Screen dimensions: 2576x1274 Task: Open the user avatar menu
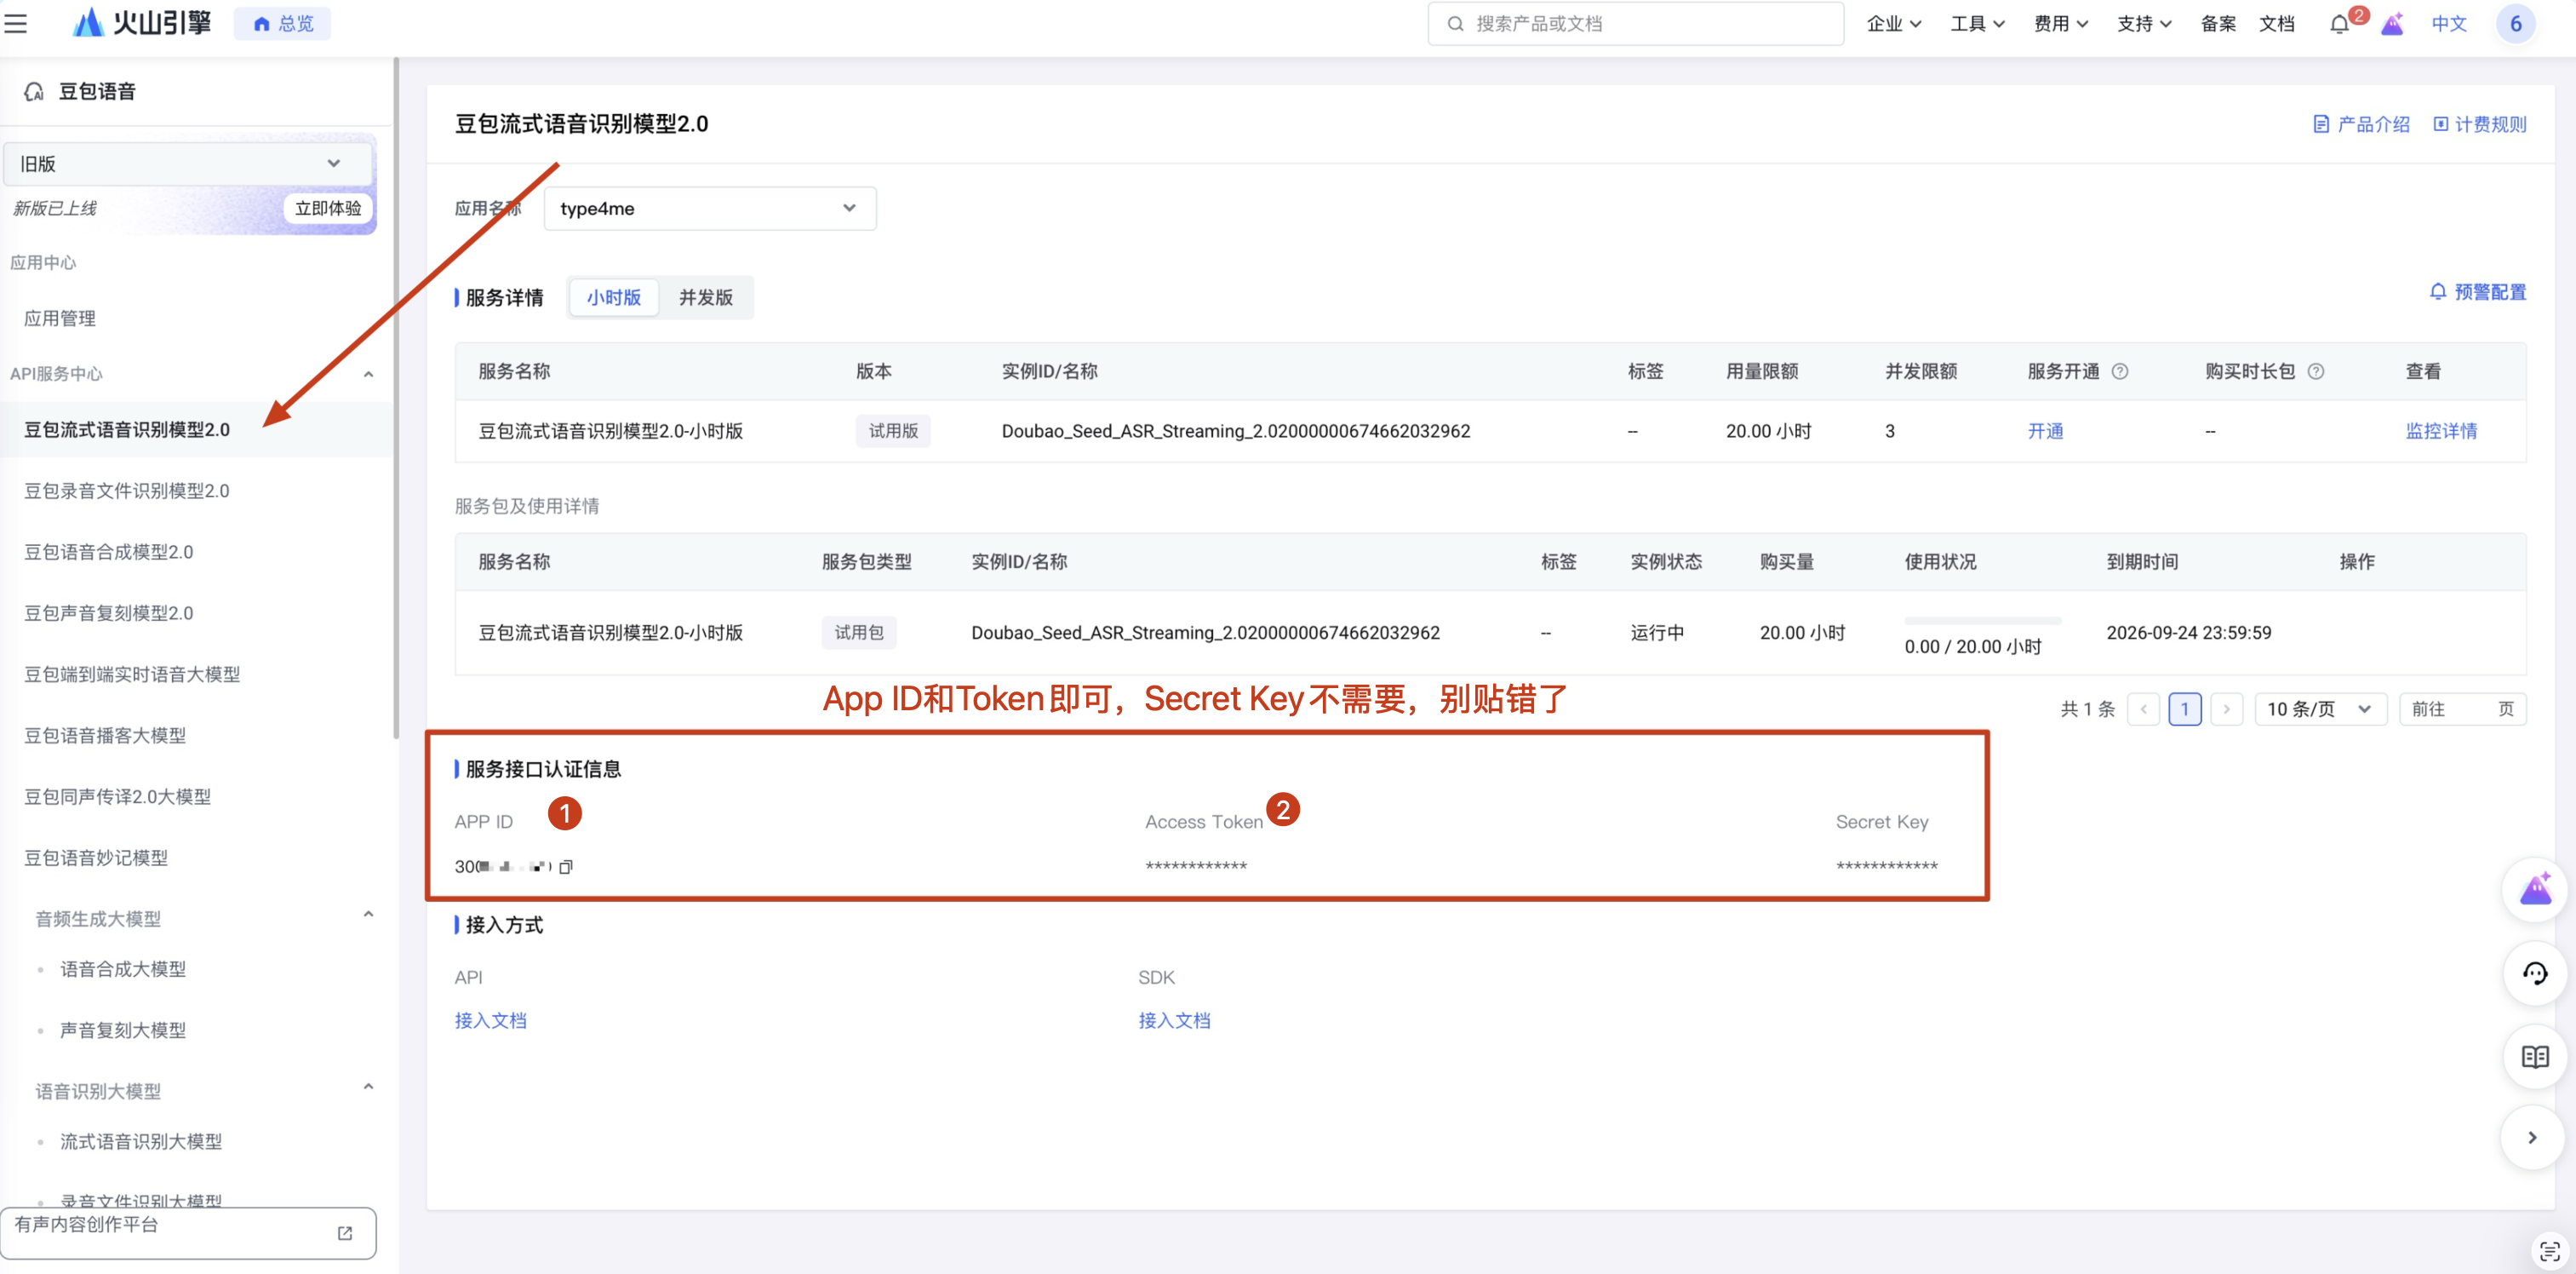point(2515,24)
